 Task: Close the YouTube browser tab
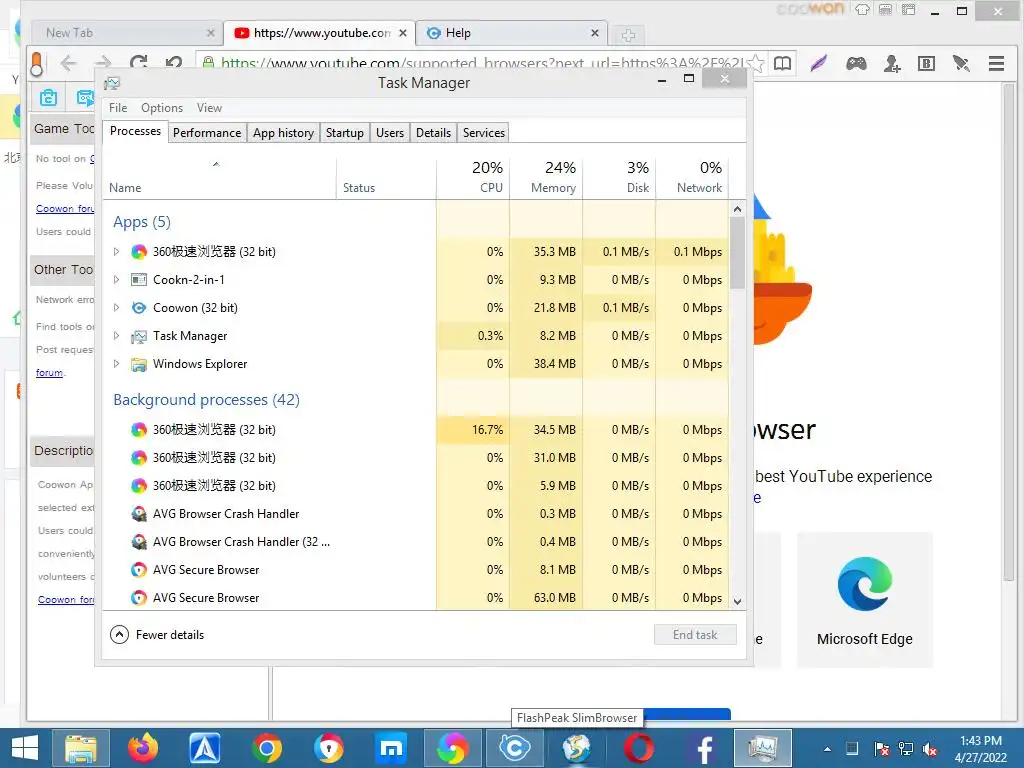coord(403,33)
